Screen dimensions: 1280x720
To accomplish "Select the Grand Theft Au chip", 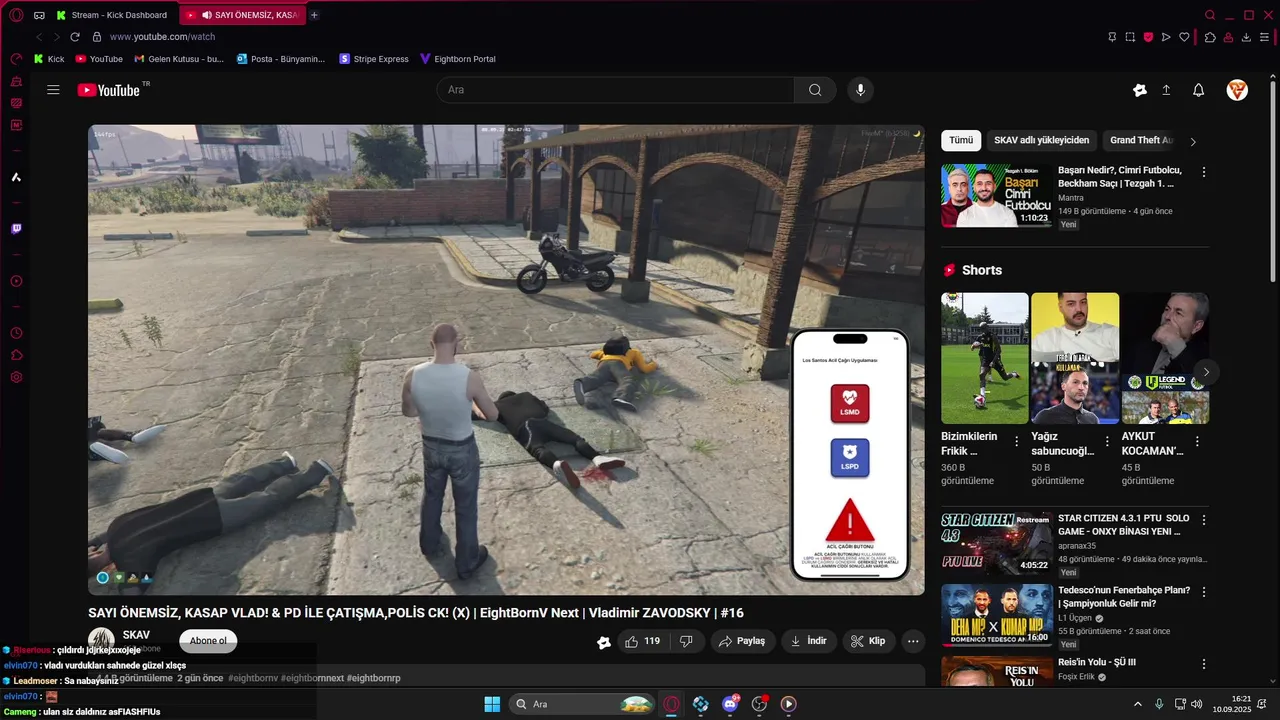I will click(1141, 140).
